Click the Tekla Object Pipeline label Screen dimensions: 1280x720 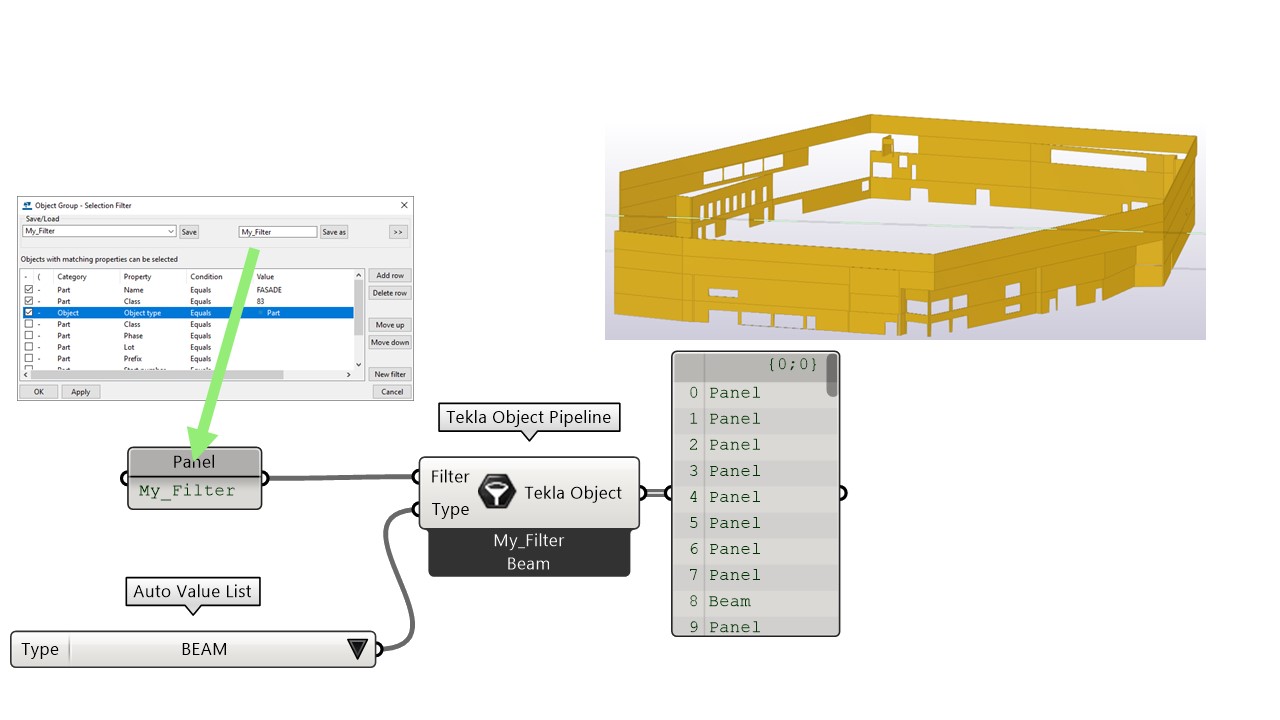[x=529, y=418]
